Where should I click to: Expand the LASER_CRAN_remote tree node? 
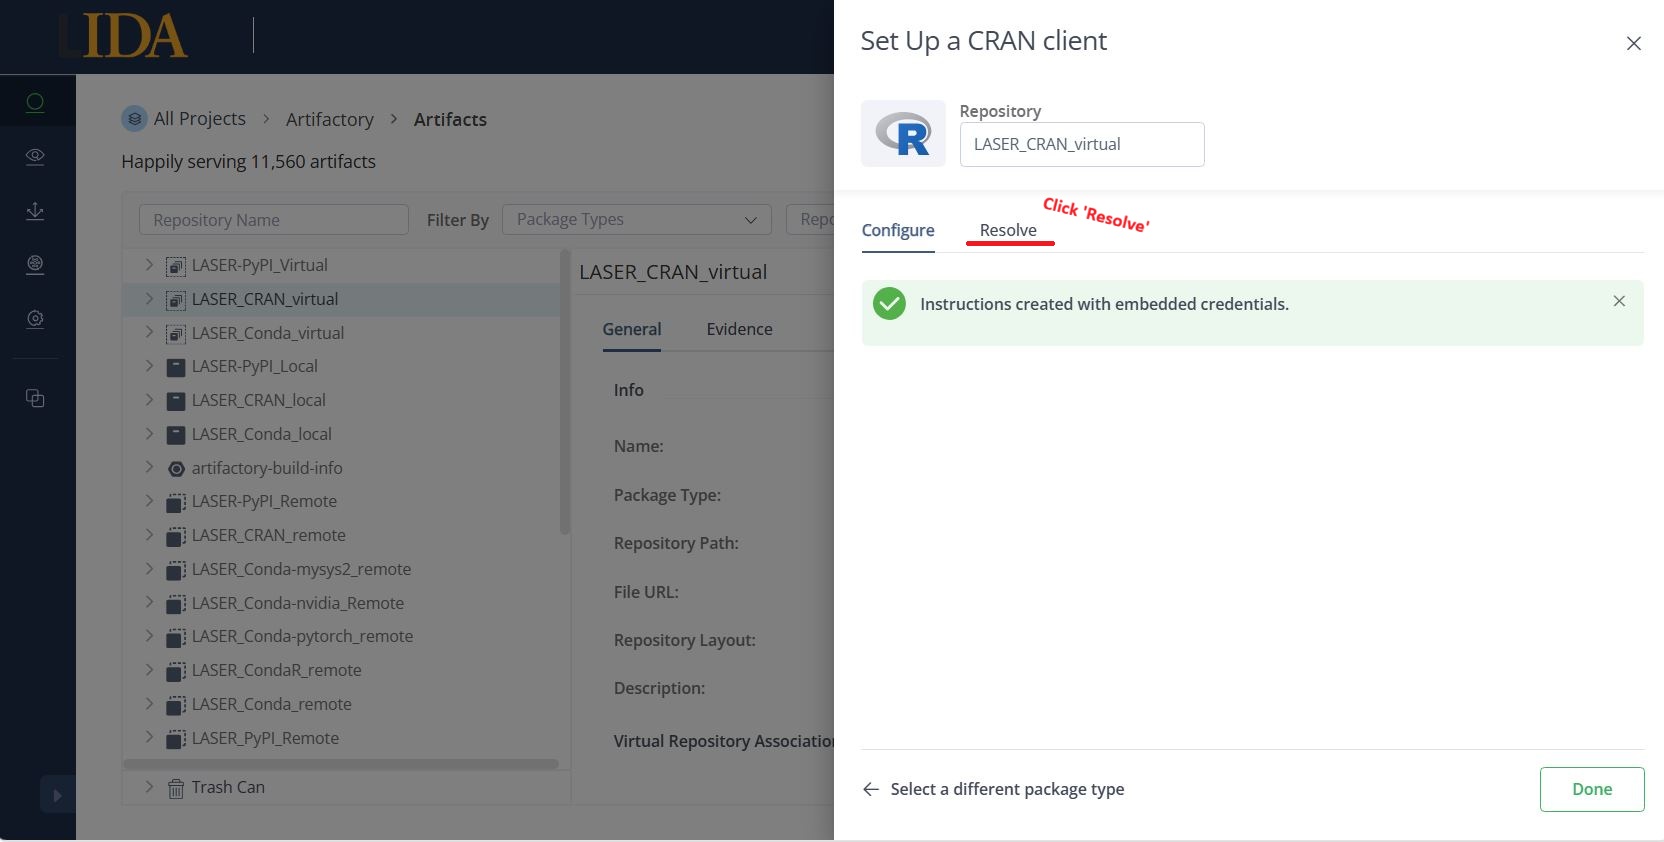149,535
